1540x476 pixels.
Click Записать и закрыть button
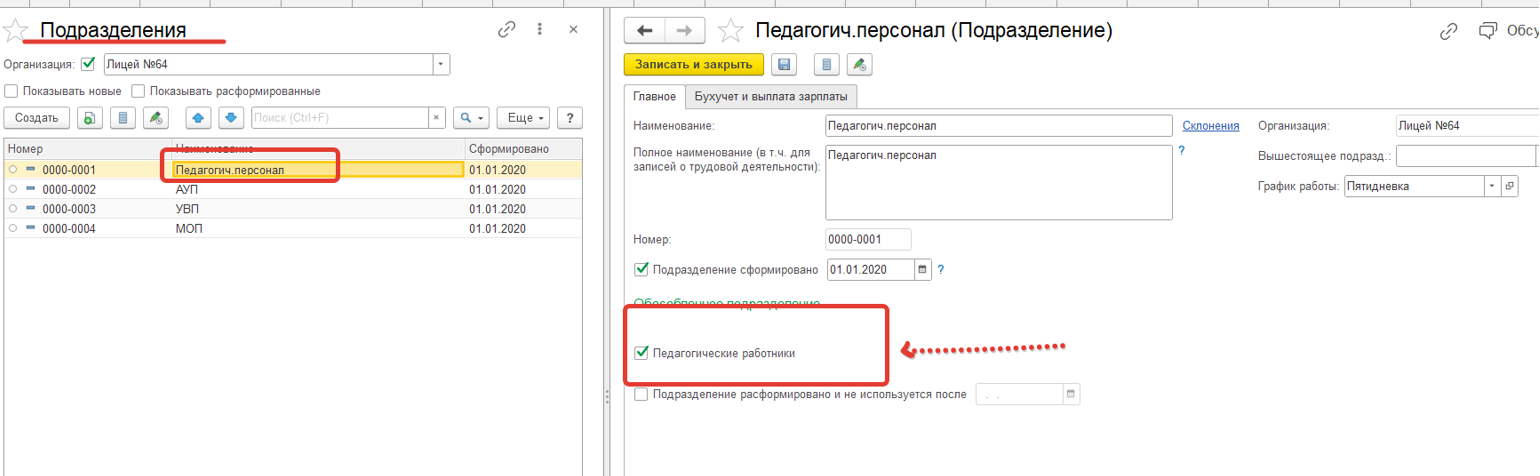(x=694, y=65)
